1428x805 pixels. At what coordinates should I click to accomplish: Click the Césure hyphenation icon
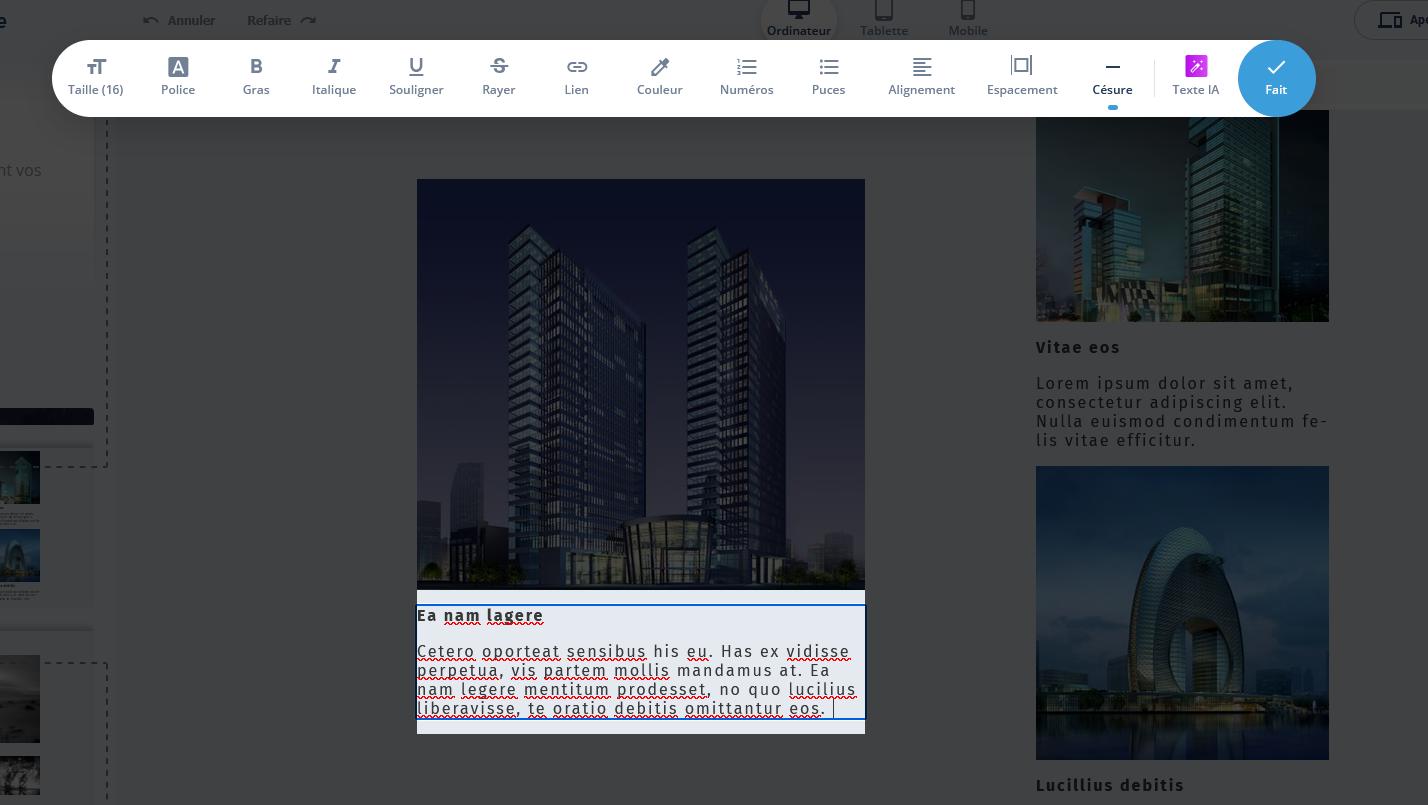1112,67
